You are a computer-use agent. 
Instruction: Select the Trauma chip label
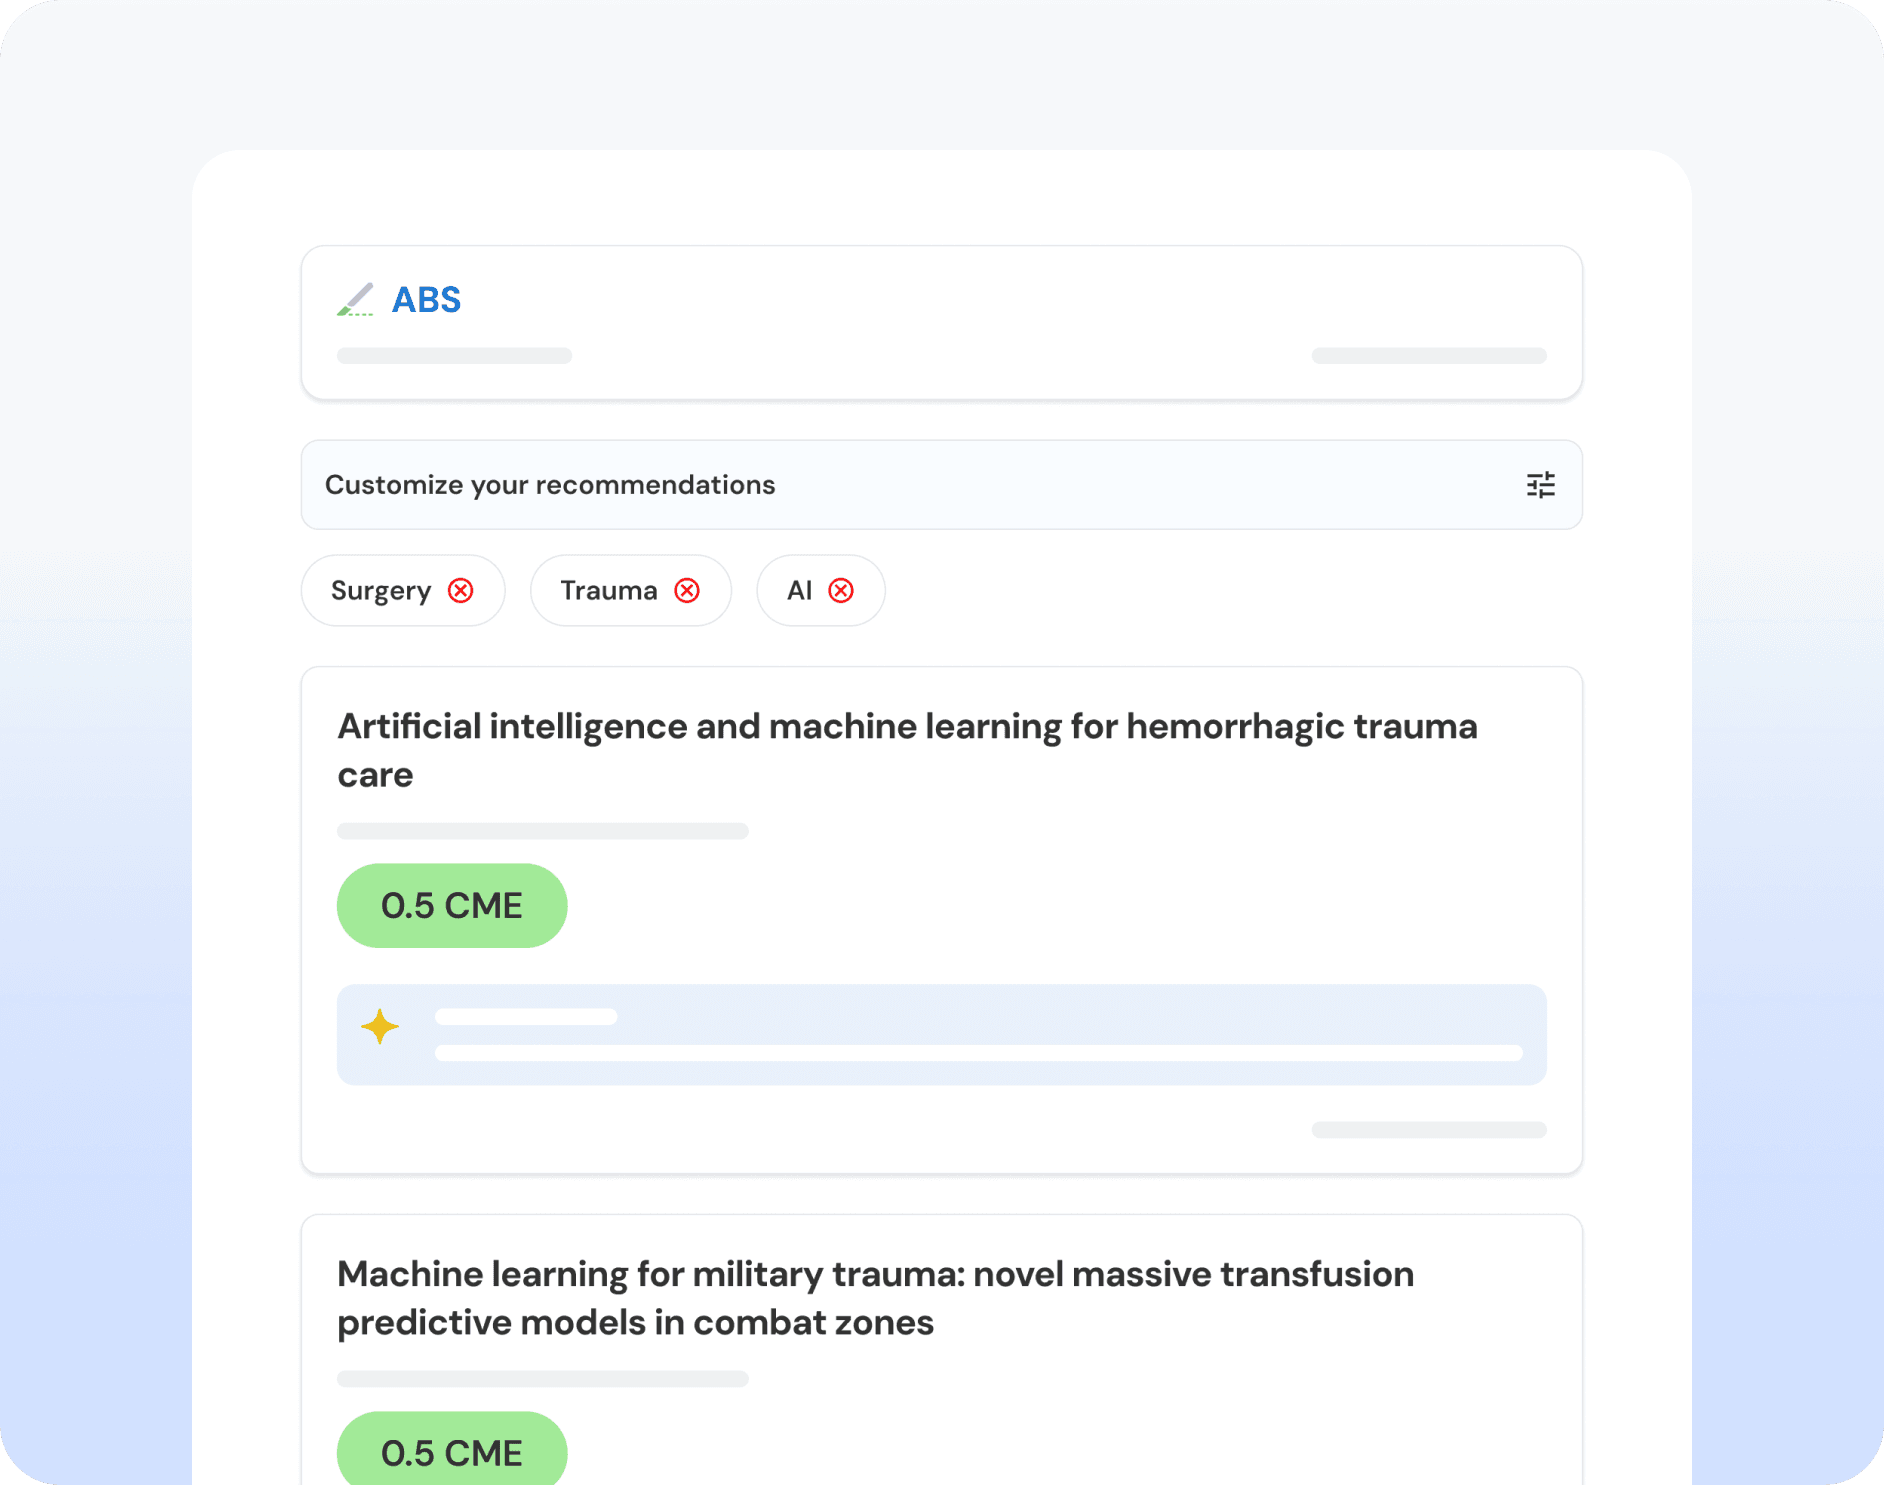pos(608,591)
